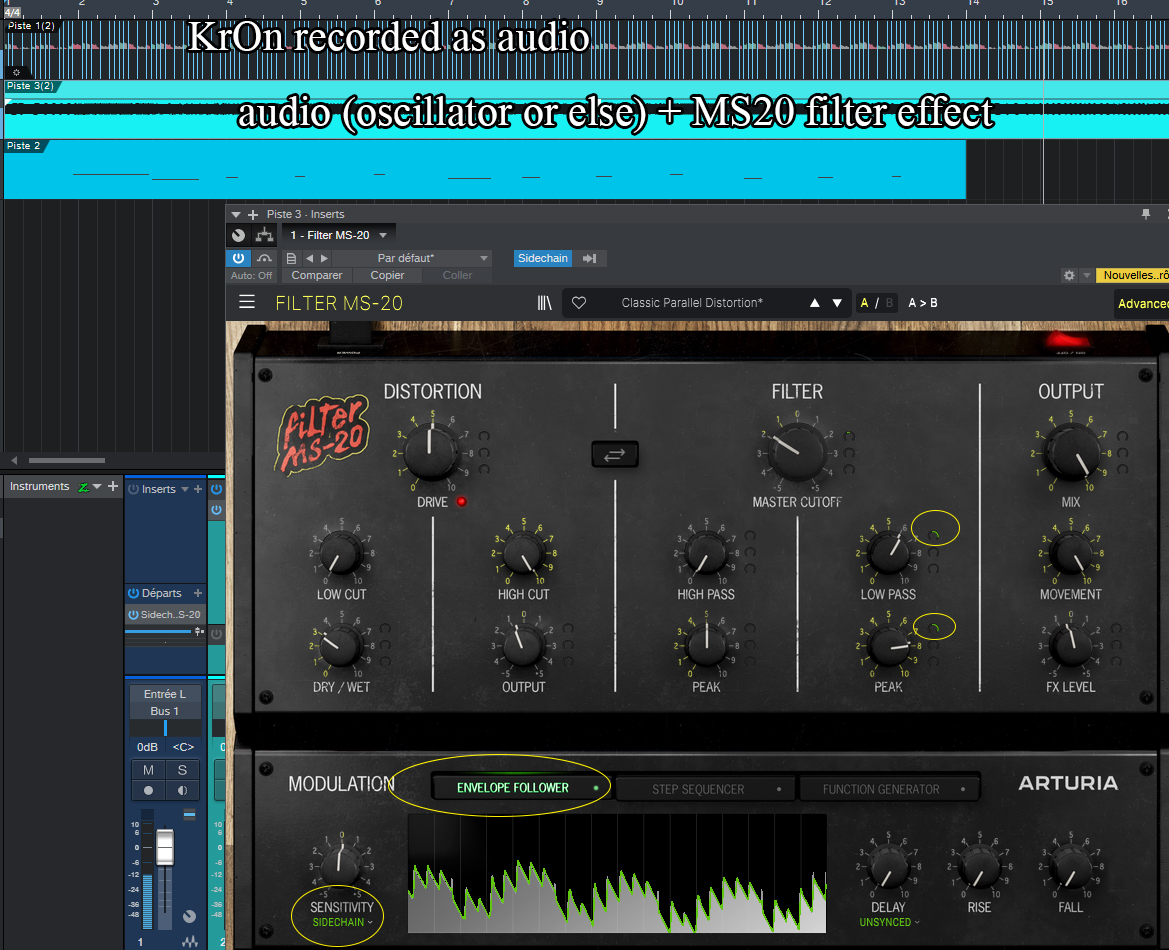This screenshot has width=1169, height=950.
Task: Copy settings with A > B button
Action: [x=922, y=303]
